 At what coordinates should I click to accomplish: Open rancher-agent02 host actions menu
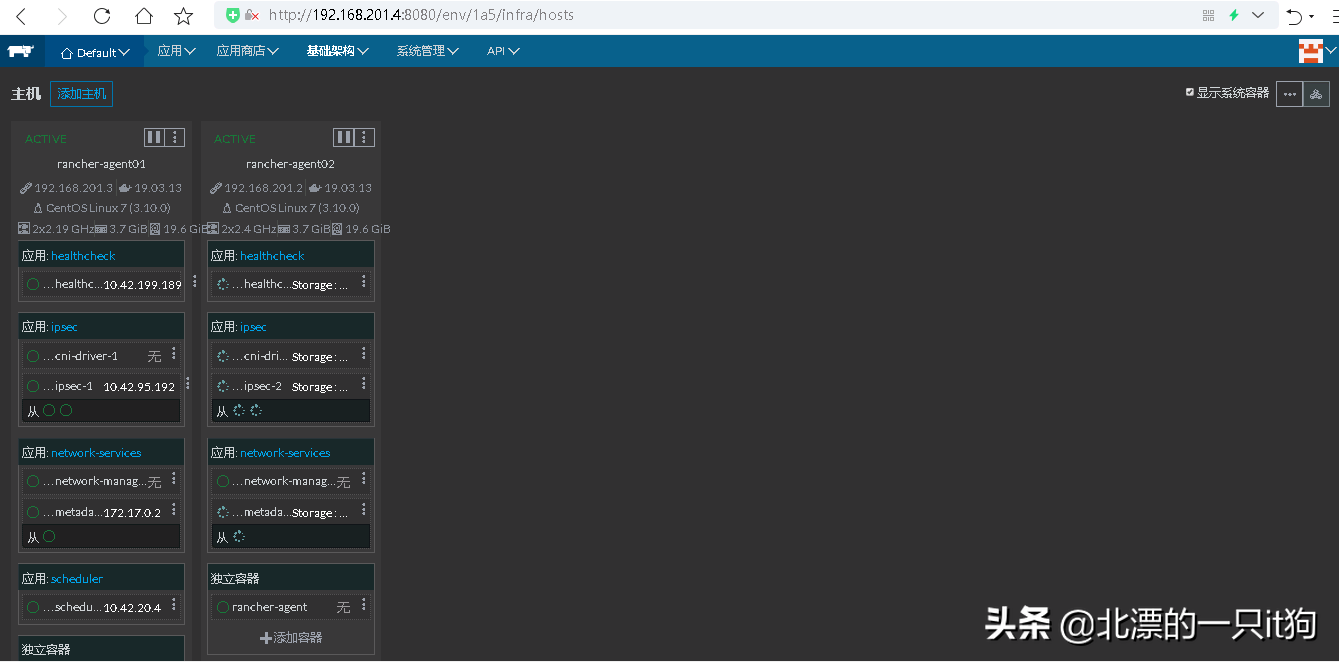click(366, 138)
